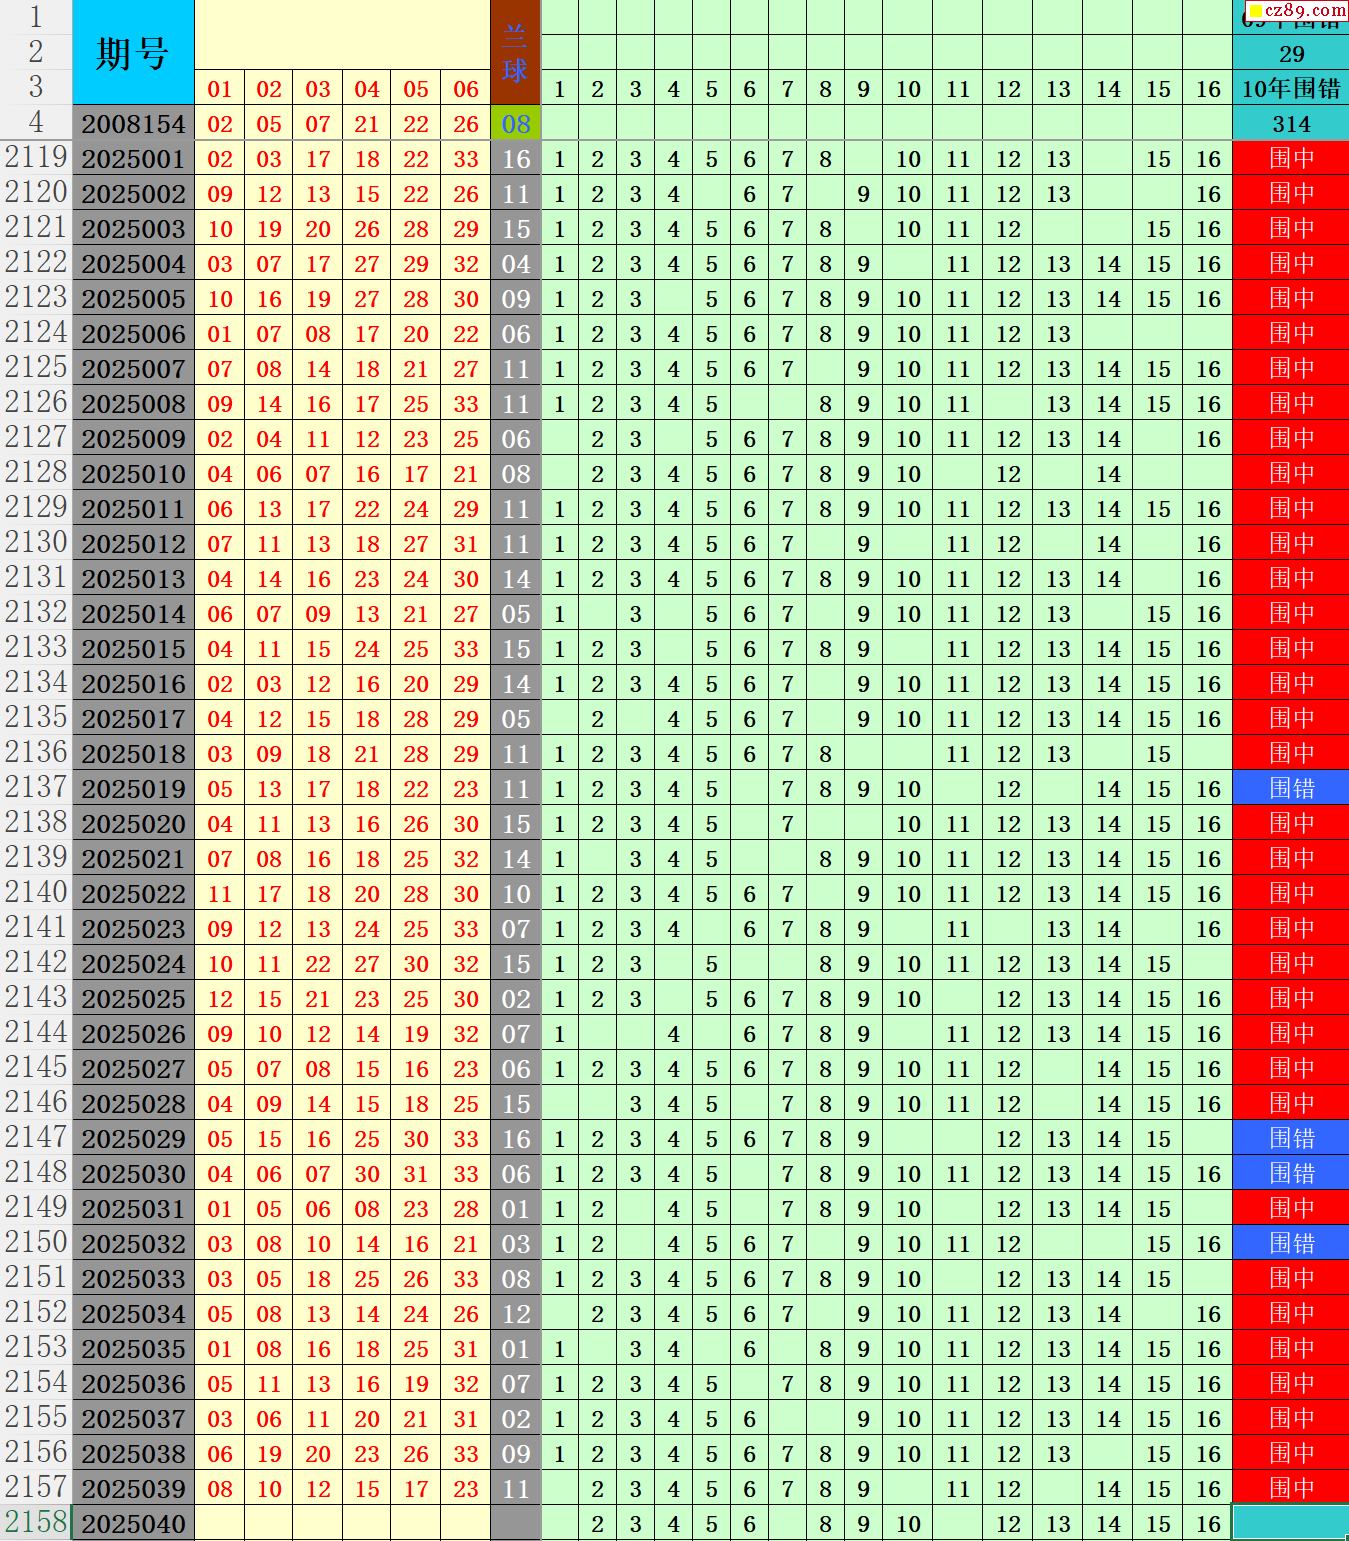Click issue number cell 2008154
Image resolution: width=1349 pixels, height=1541 pixels.
click(x=133, y=124)
